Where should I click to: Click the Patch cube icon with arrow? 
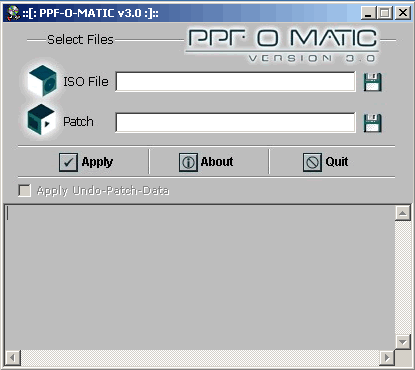coord(41,119)
